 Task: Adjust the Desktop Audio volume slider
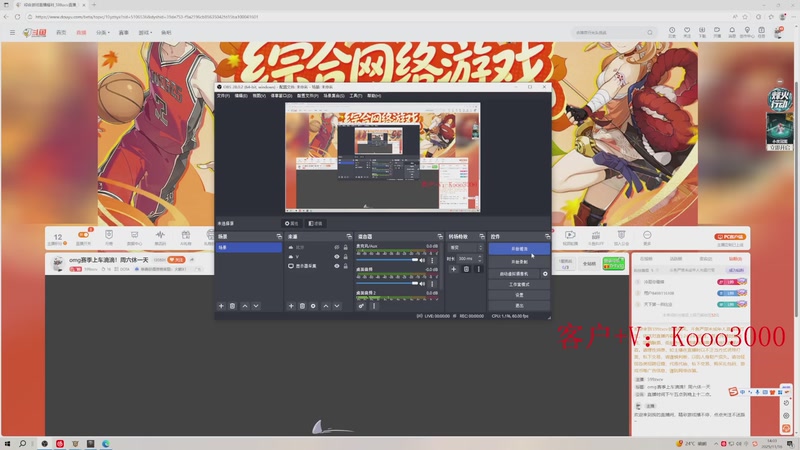pyautogui.click(x=387, y=284)
